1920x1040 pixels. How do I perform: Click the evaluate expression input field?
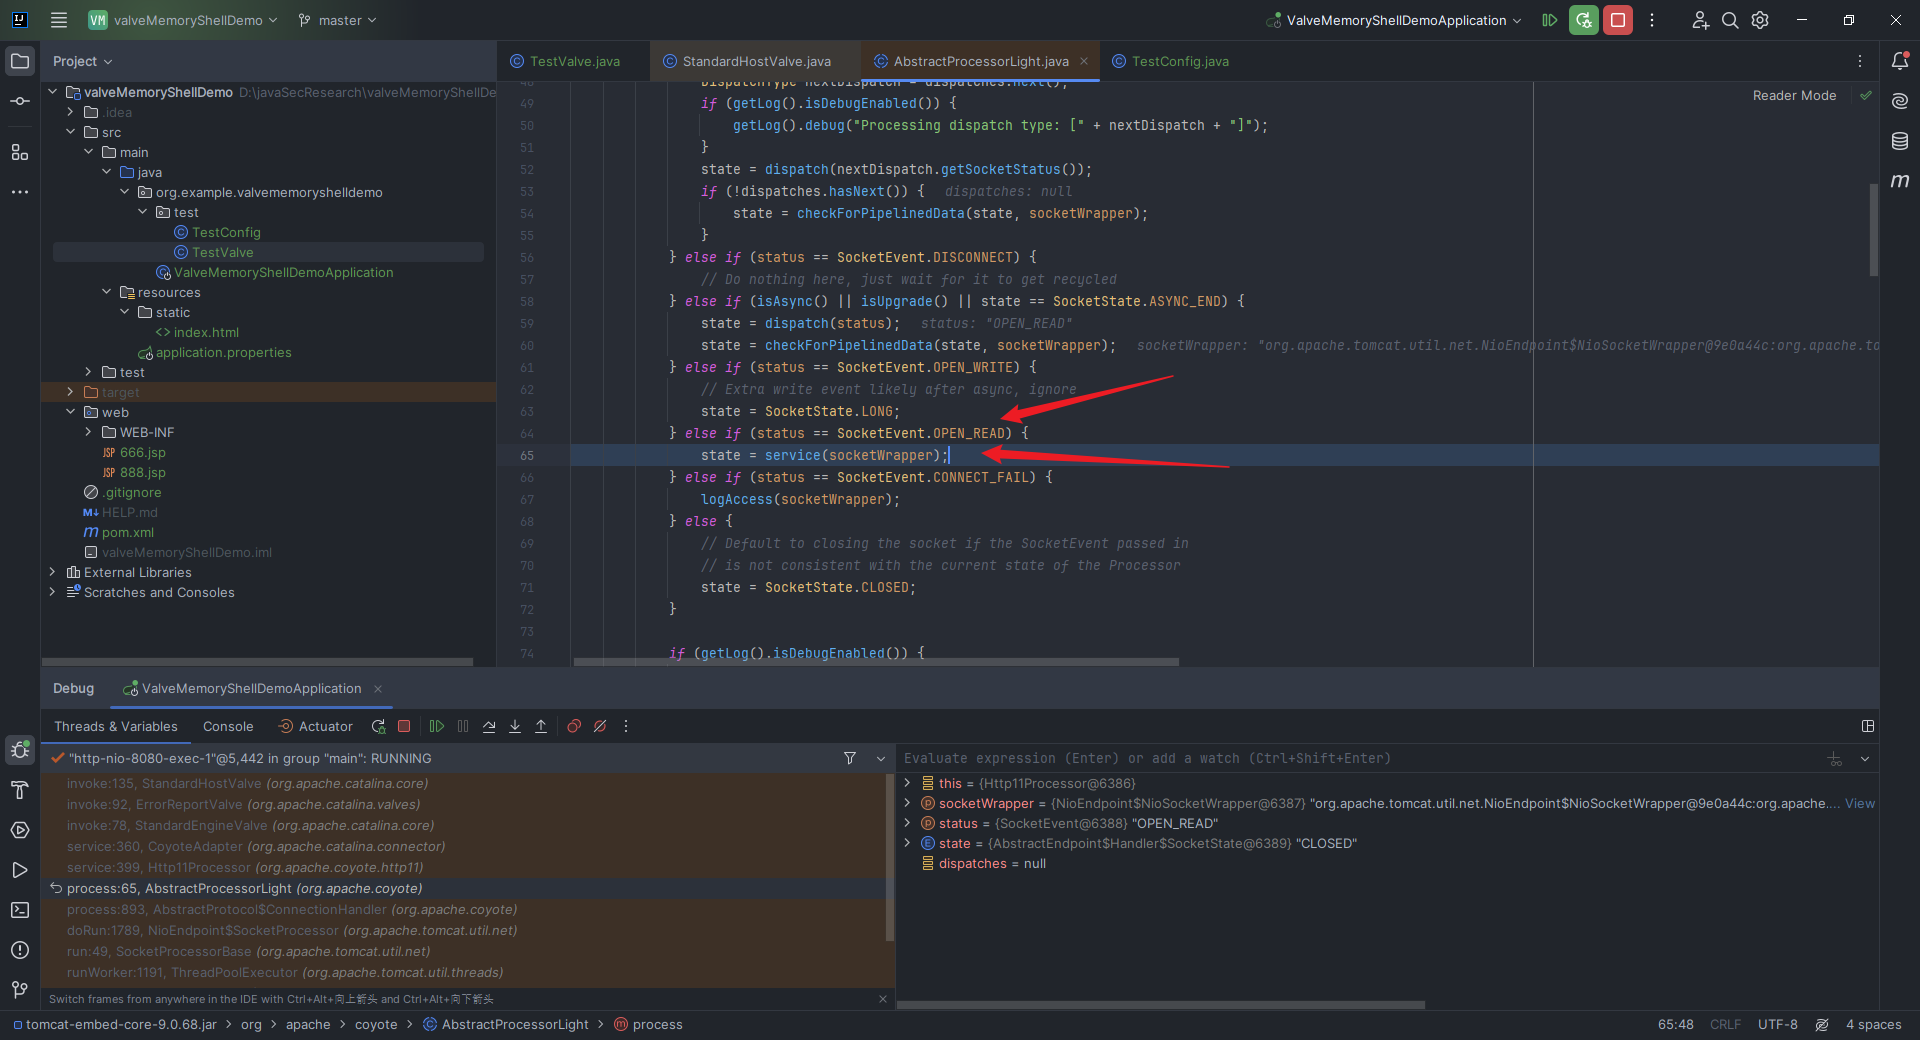[x=1360, y=759]
